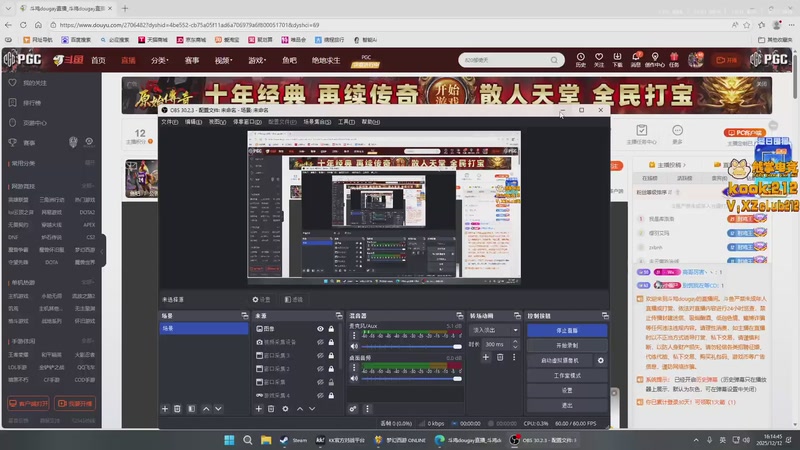
Task: Open scene filters icon in Scenes panel
Action: coord(191,409)
